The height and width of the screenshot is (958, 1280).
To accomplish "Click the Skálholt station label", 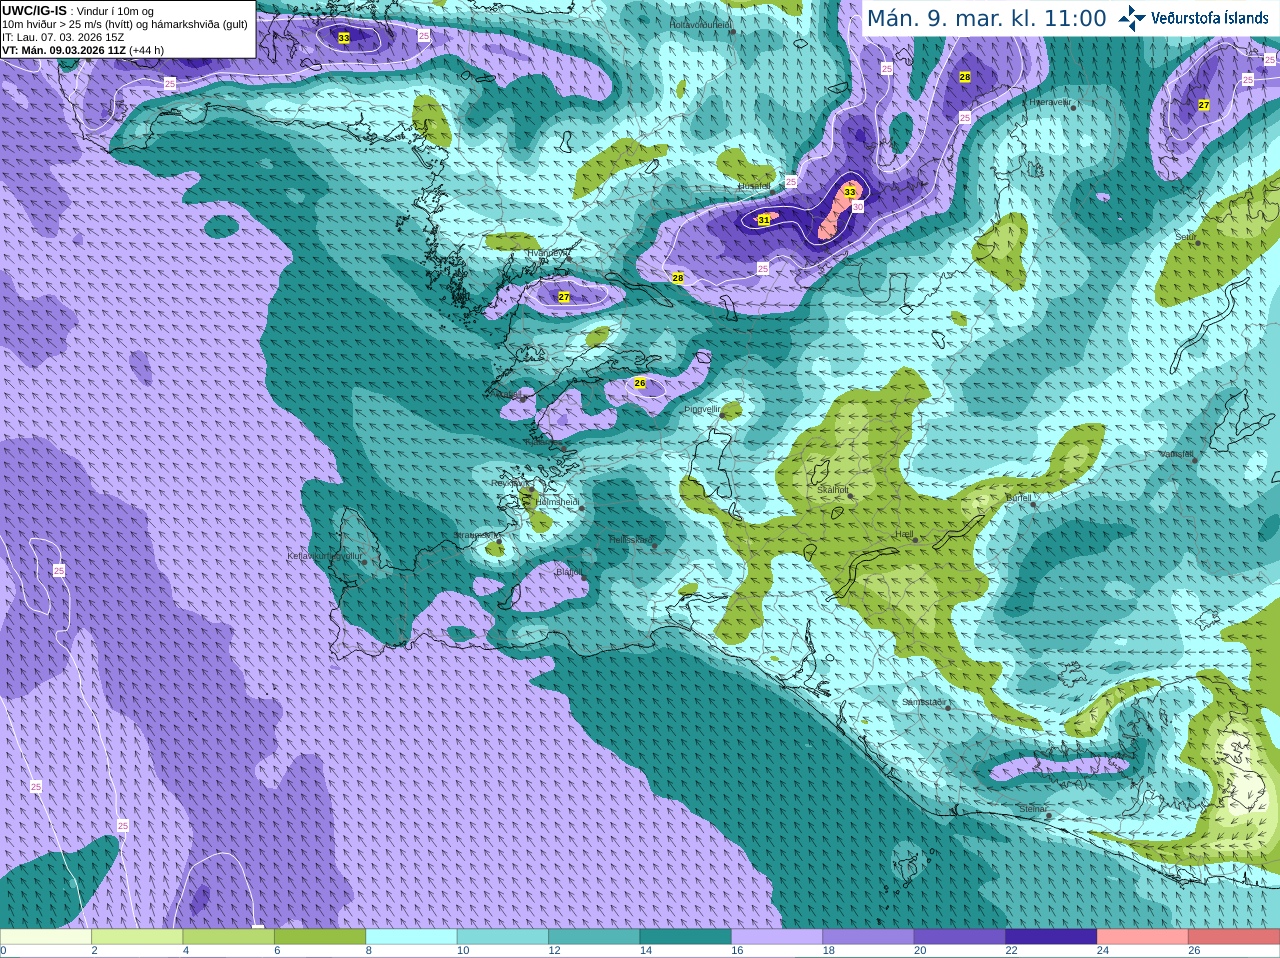I will (x=833, y=490).
